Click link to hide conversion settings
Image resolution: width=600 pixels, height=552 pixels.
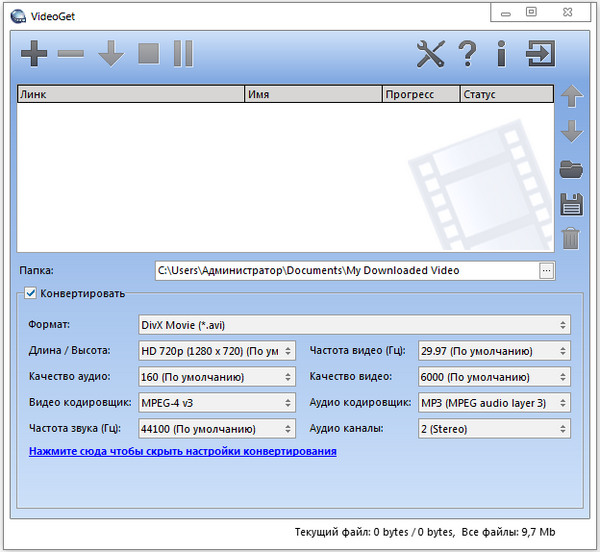[183, 451]
